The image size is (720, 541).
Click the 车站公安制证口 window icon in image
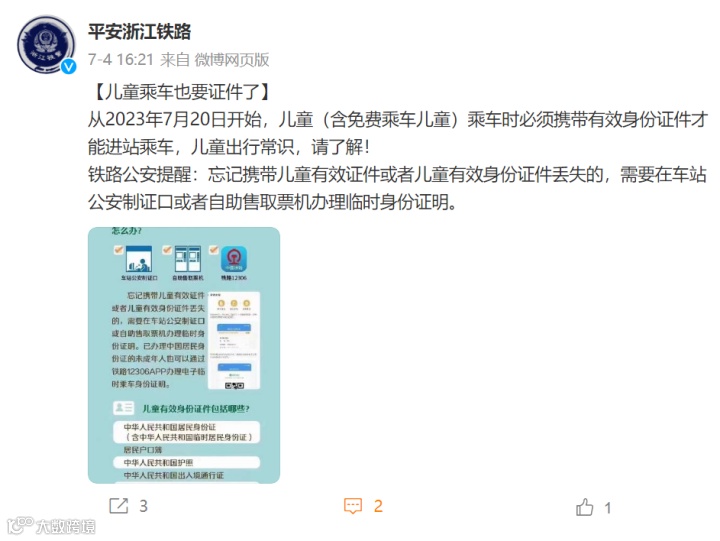[139, 259]
